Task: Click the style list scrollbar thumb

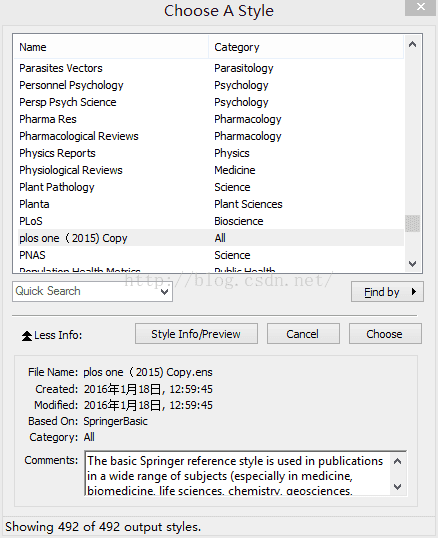Action: coord(413,224)
